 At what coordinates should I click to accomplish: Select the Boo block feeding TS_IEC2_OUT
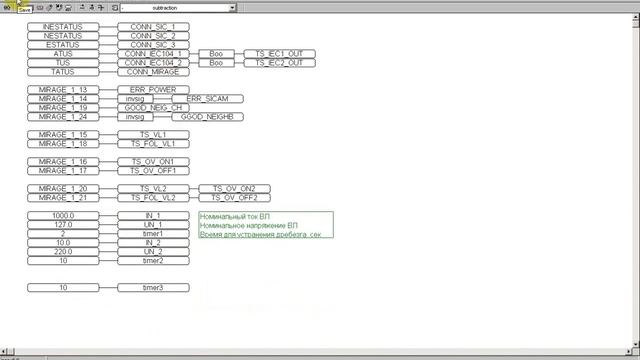click(x=216, y=63)
